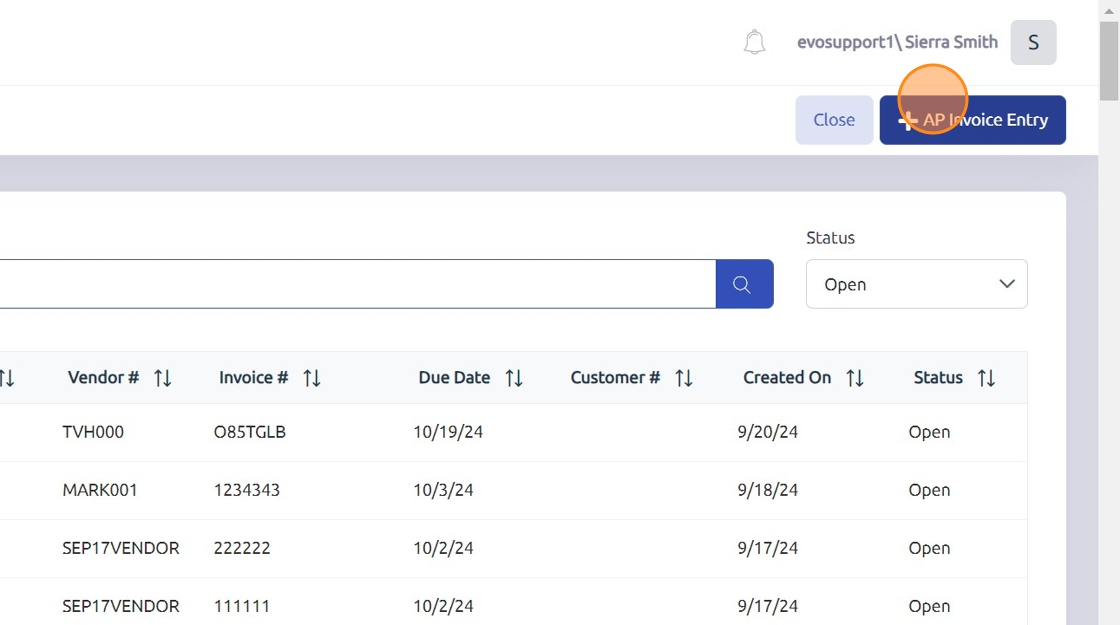Sort by Customer # column arrows

pos(684,378)
